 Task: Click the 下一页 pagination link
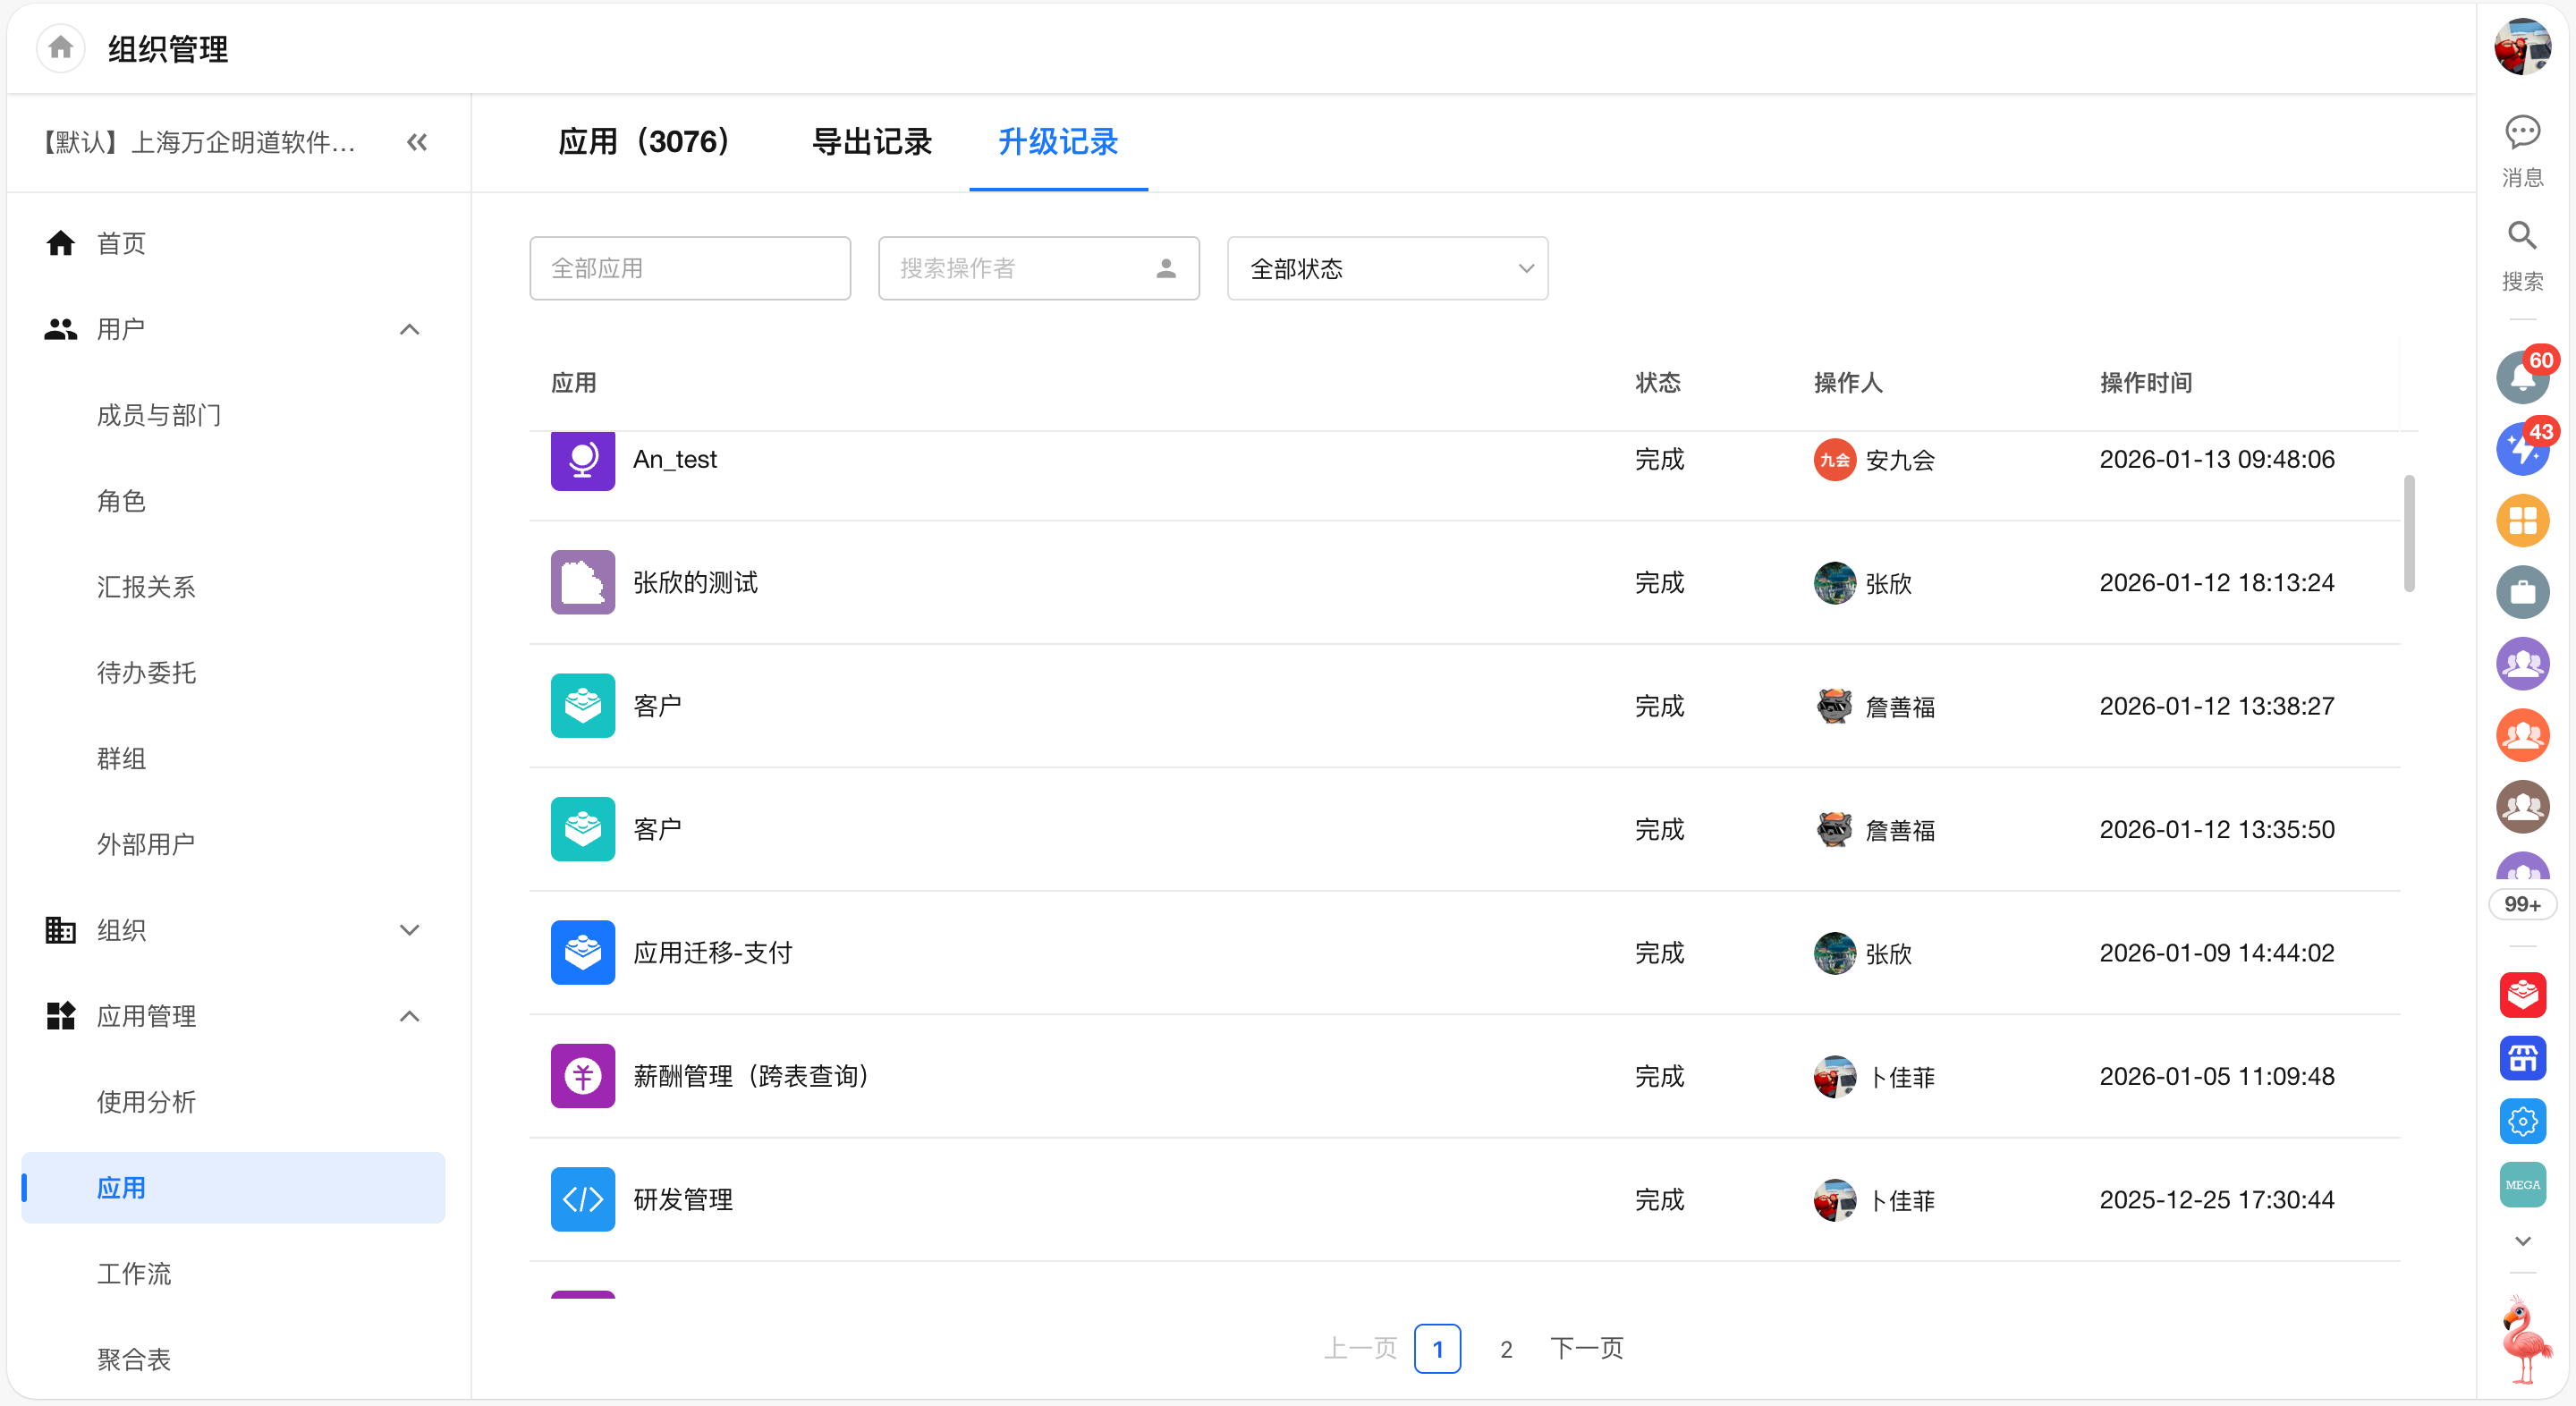pyautogui.click(x=1586, y=1348)
